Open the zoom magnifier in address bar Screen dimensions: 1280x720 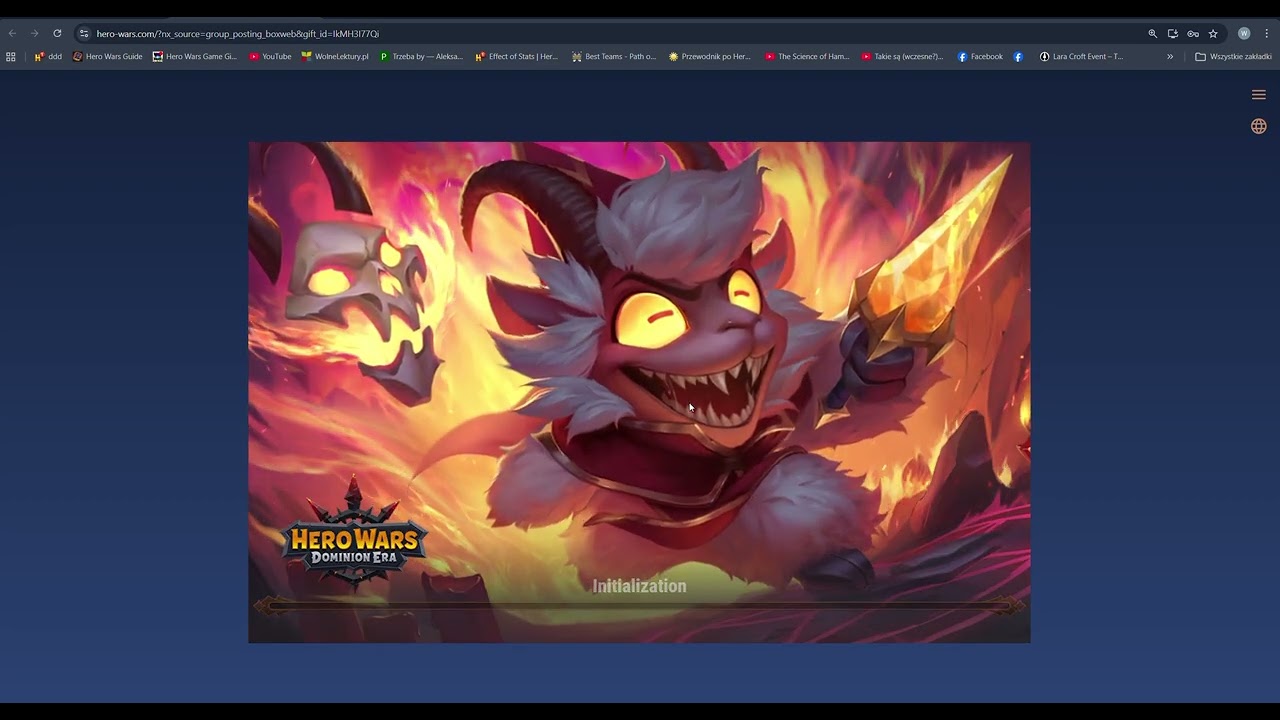[x=1152, y=33]
